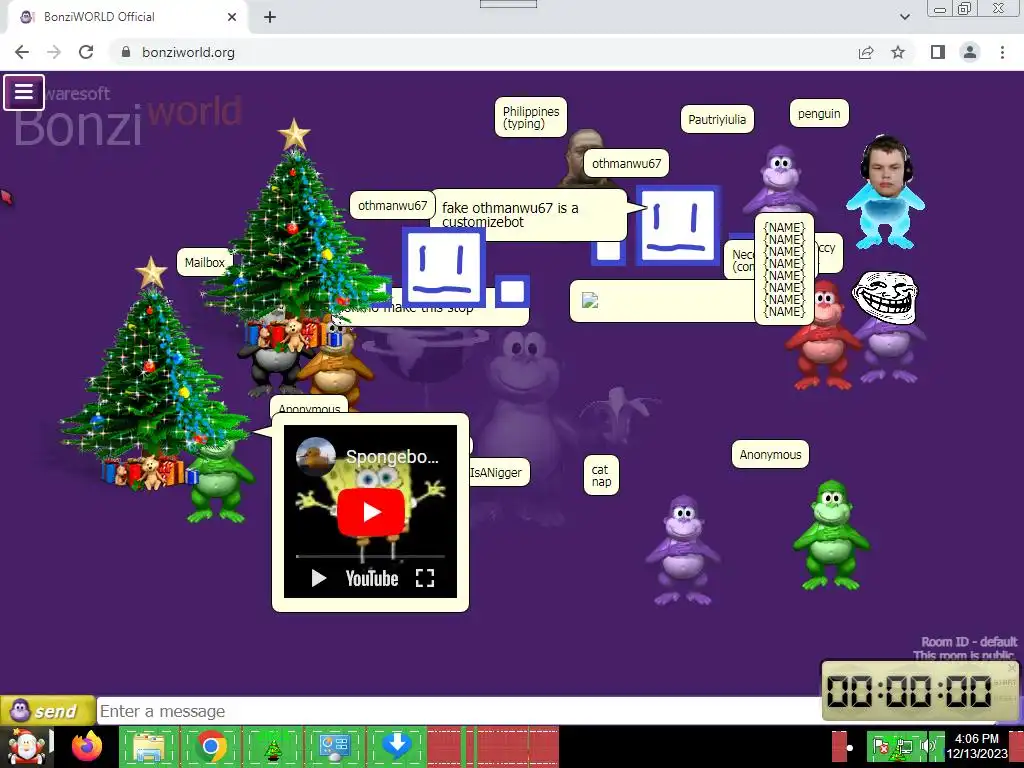1024x768 pixels.
Task: Open the Christmas tree app in the taskbar
Action: tap(272, 746)
